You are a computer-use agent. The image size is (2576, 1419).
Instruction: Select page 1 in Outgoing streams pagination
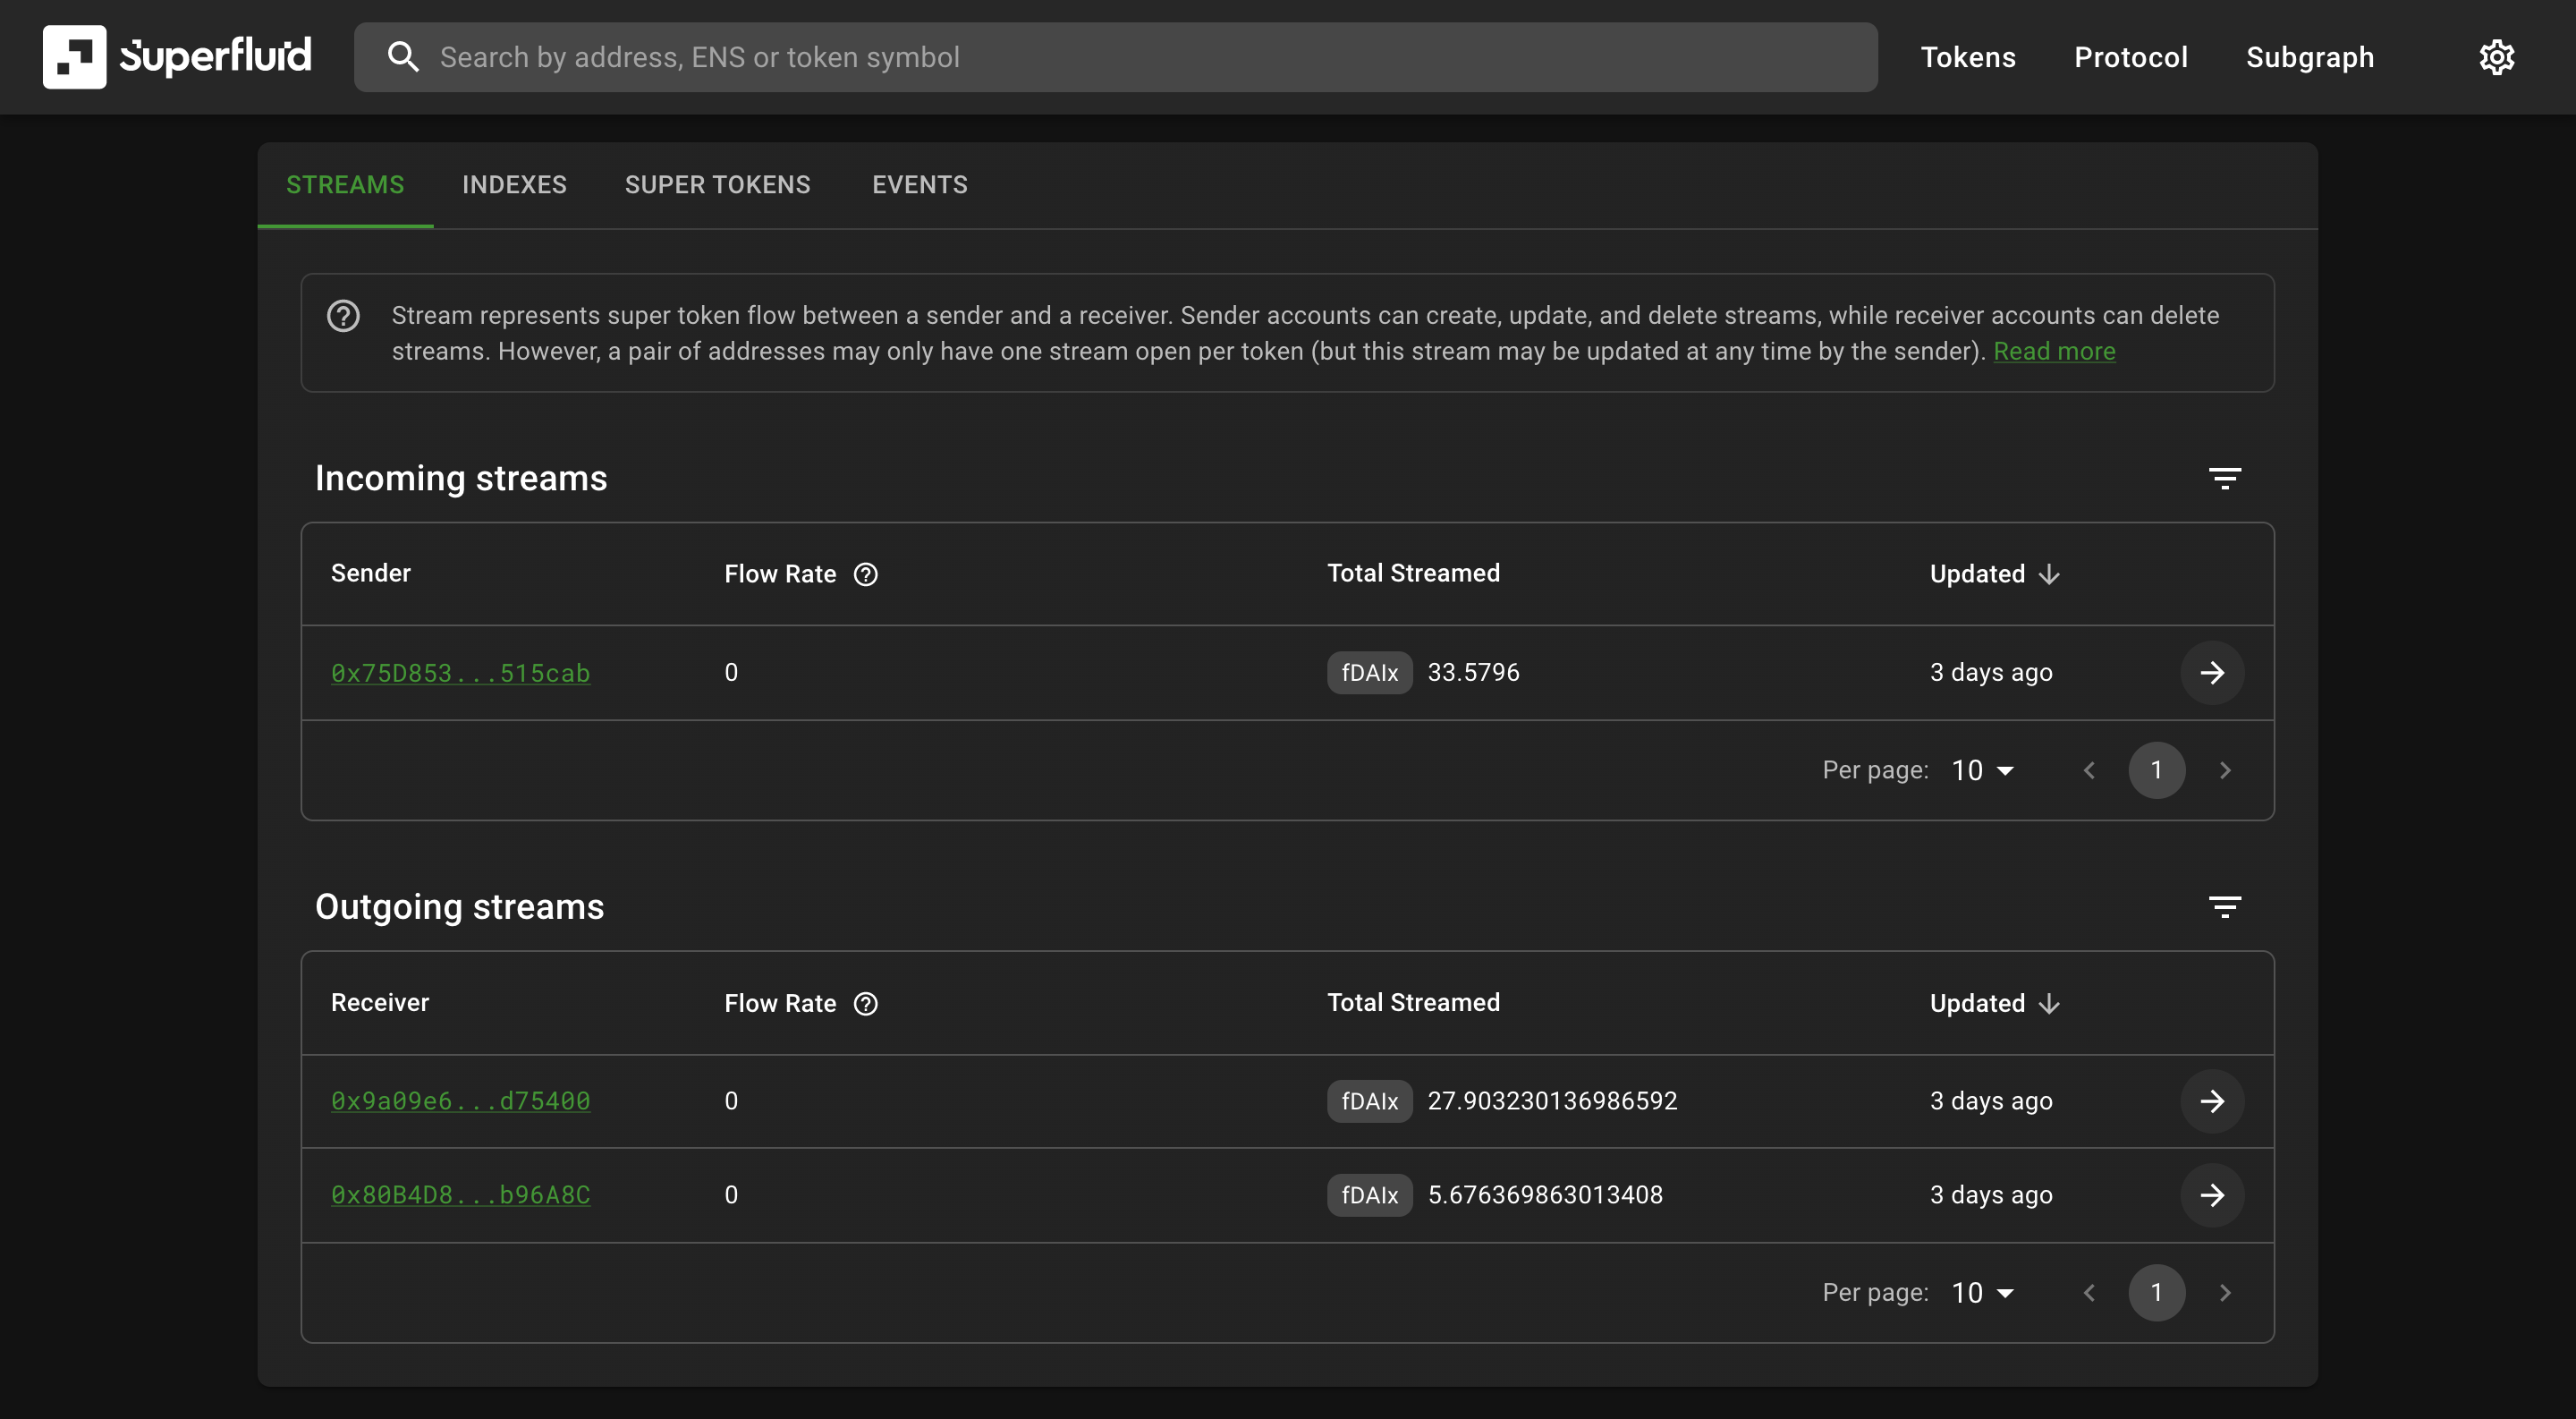(x=2156, y=1292)
